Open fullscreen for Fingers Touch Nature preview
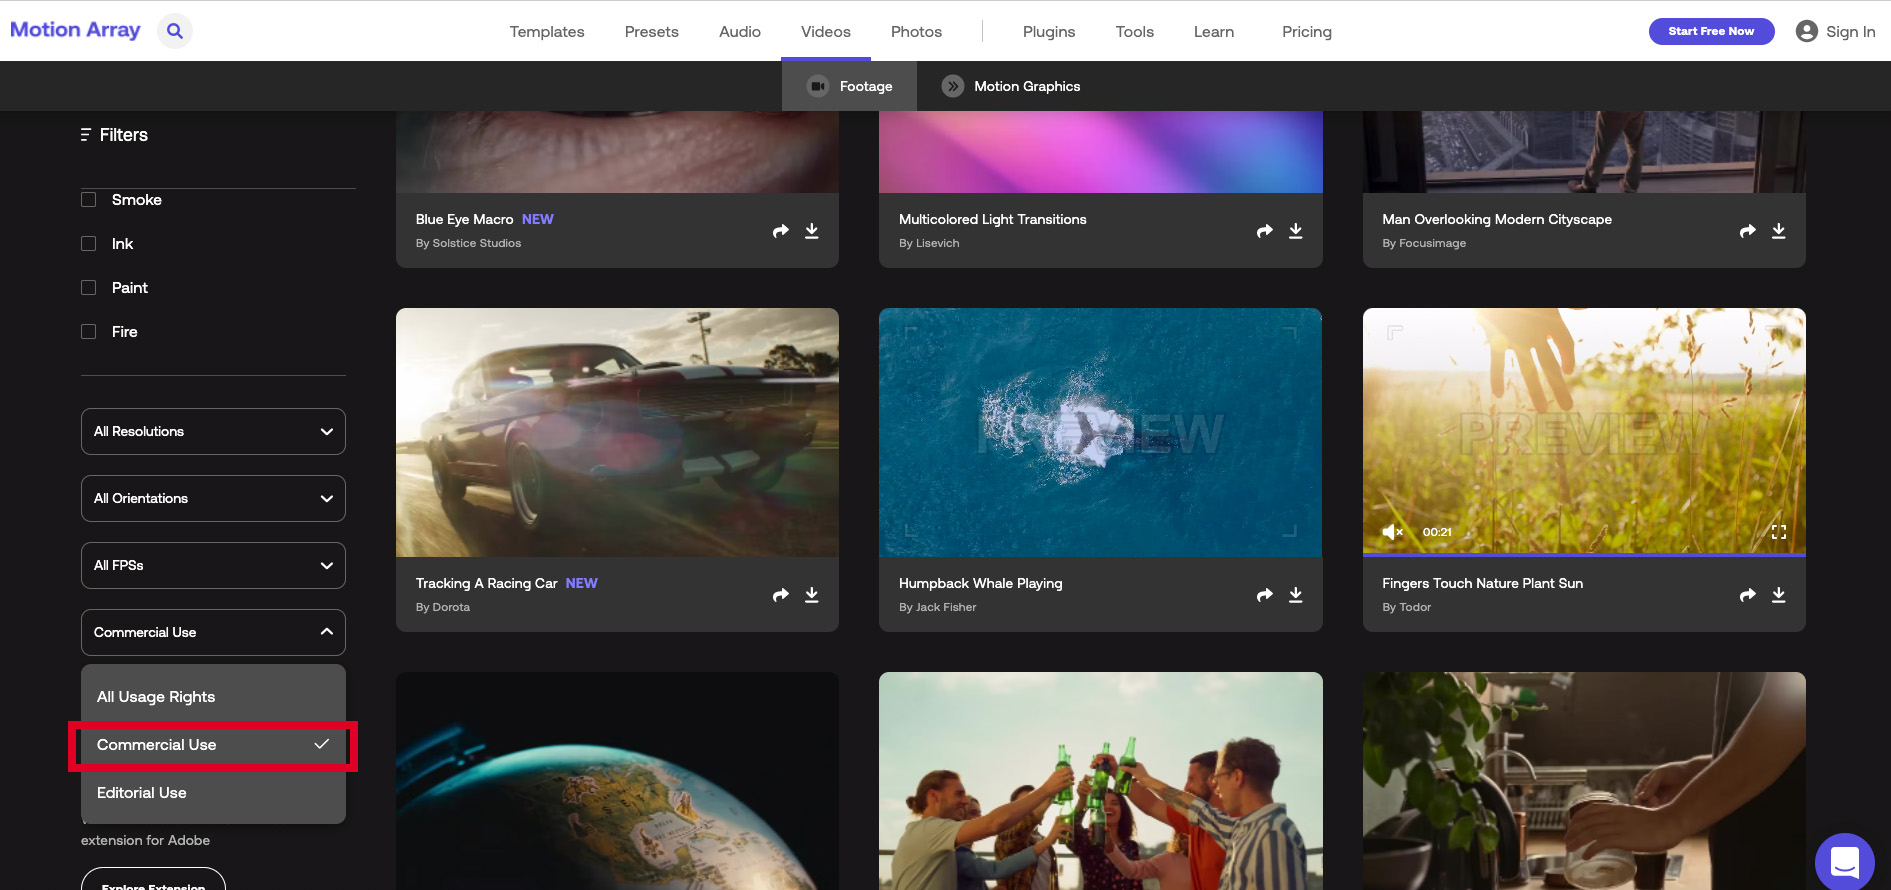This screenshot has height=890, width=1891. (x=1779, y=532)
